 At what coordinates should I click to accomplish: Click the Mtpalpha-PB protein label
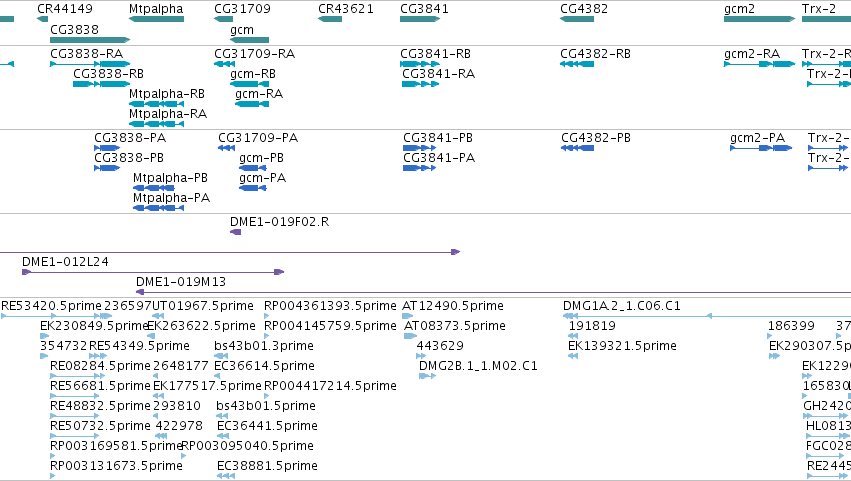170,178
